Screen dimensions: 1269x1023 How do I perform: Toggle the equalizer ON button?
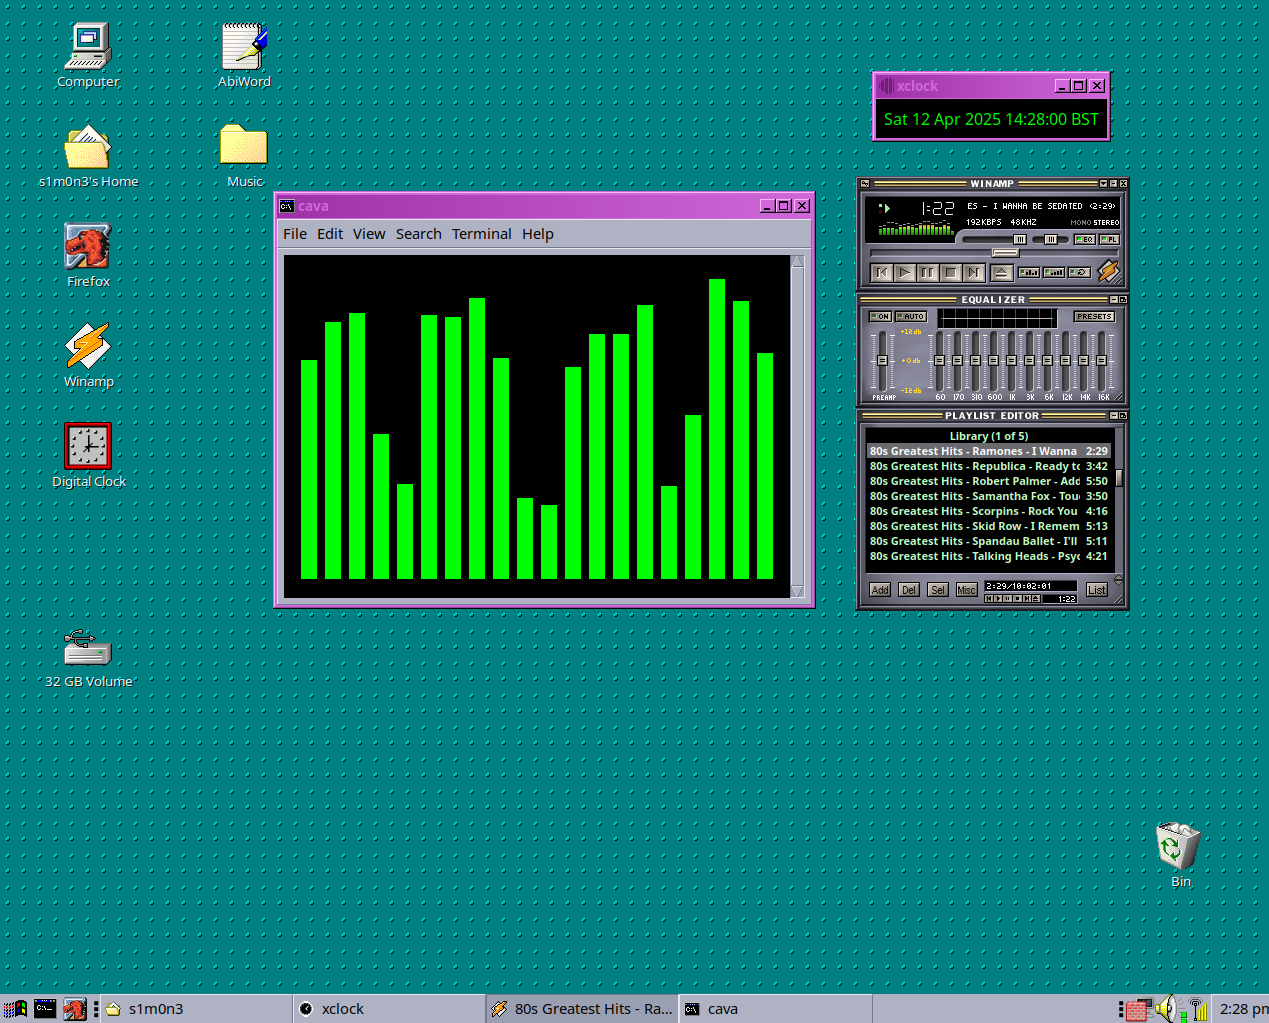click(x=880, y=316)
